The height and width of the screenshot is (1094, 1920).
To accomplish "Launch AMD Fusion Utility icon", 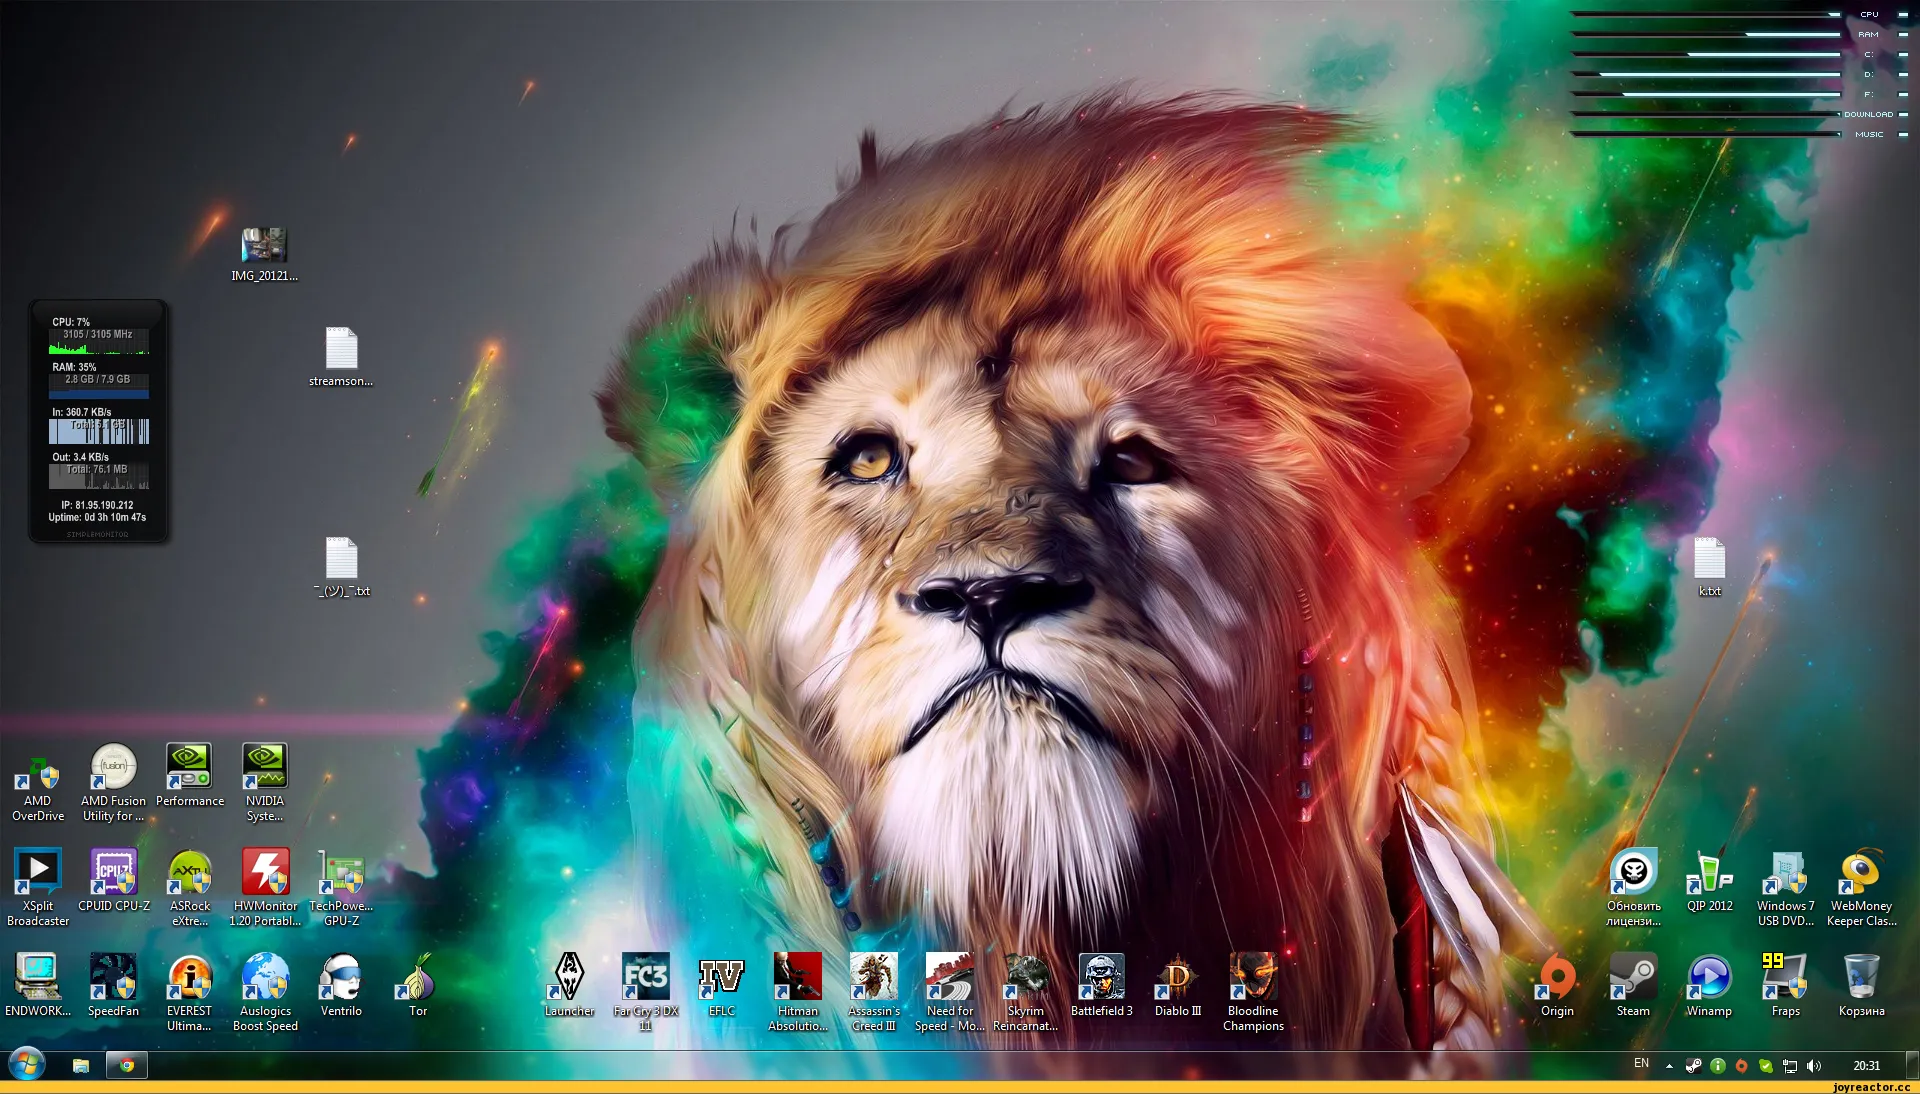I will tap(113, 782).
